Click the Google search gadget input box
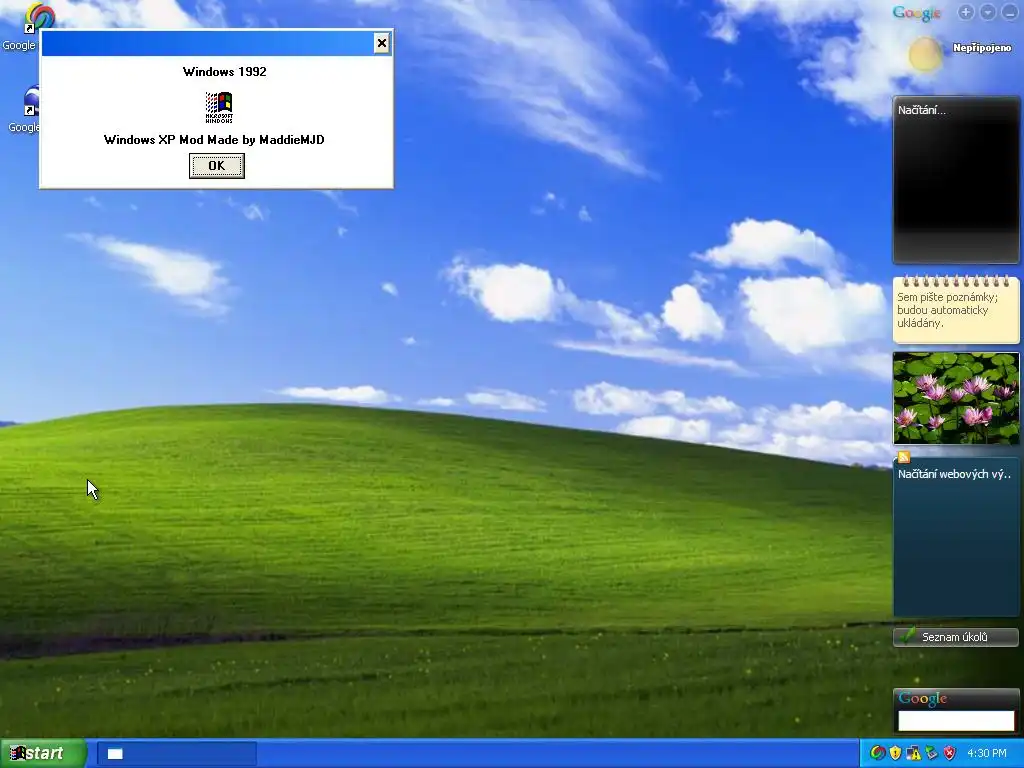This screenshot has width=1024, height=768. tap(956, 721)
